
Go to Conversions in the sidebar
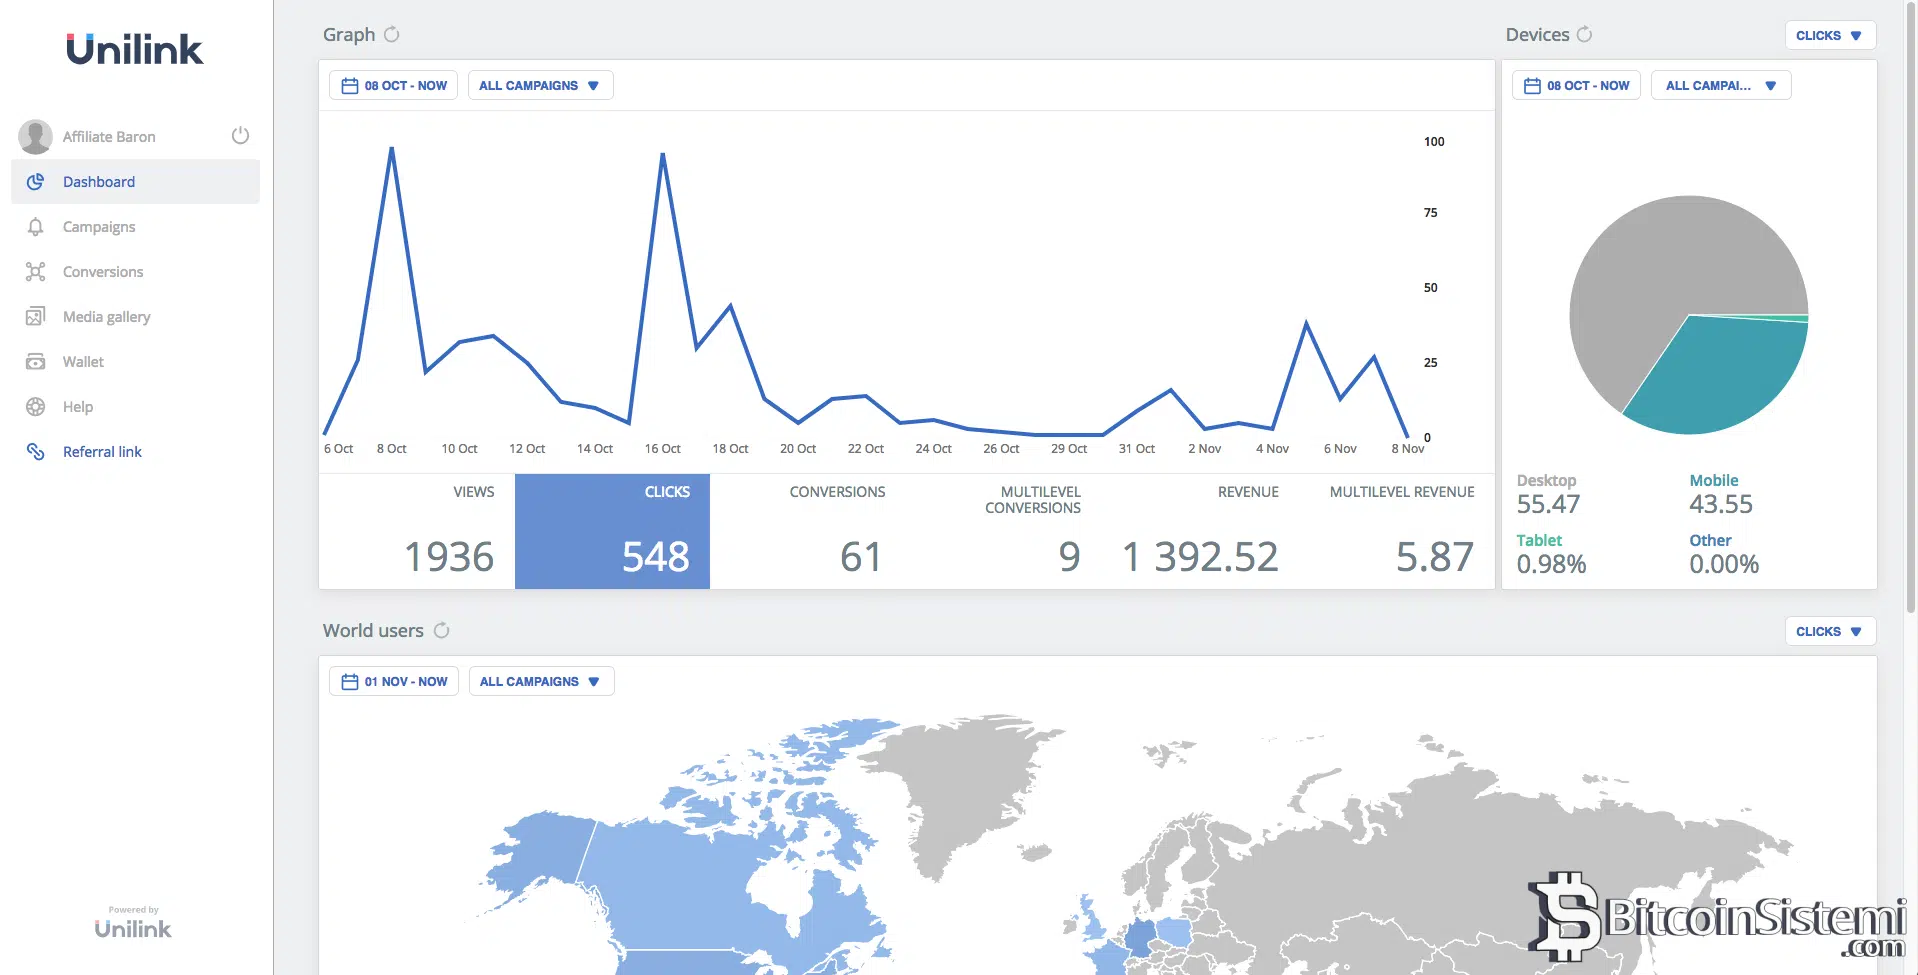coord(103,272)
